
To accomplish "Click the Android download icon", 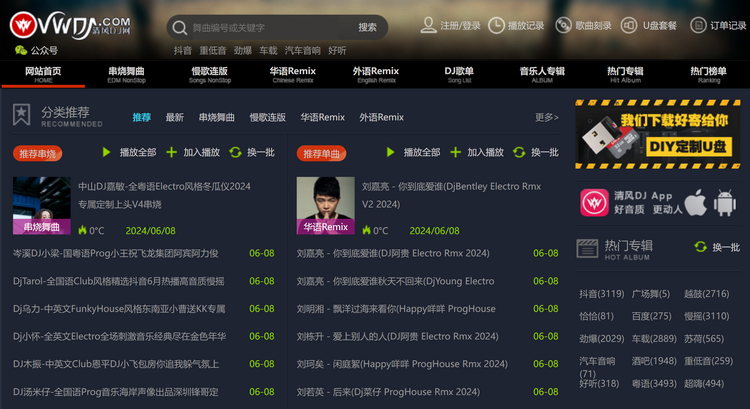I will click(726, 203).
